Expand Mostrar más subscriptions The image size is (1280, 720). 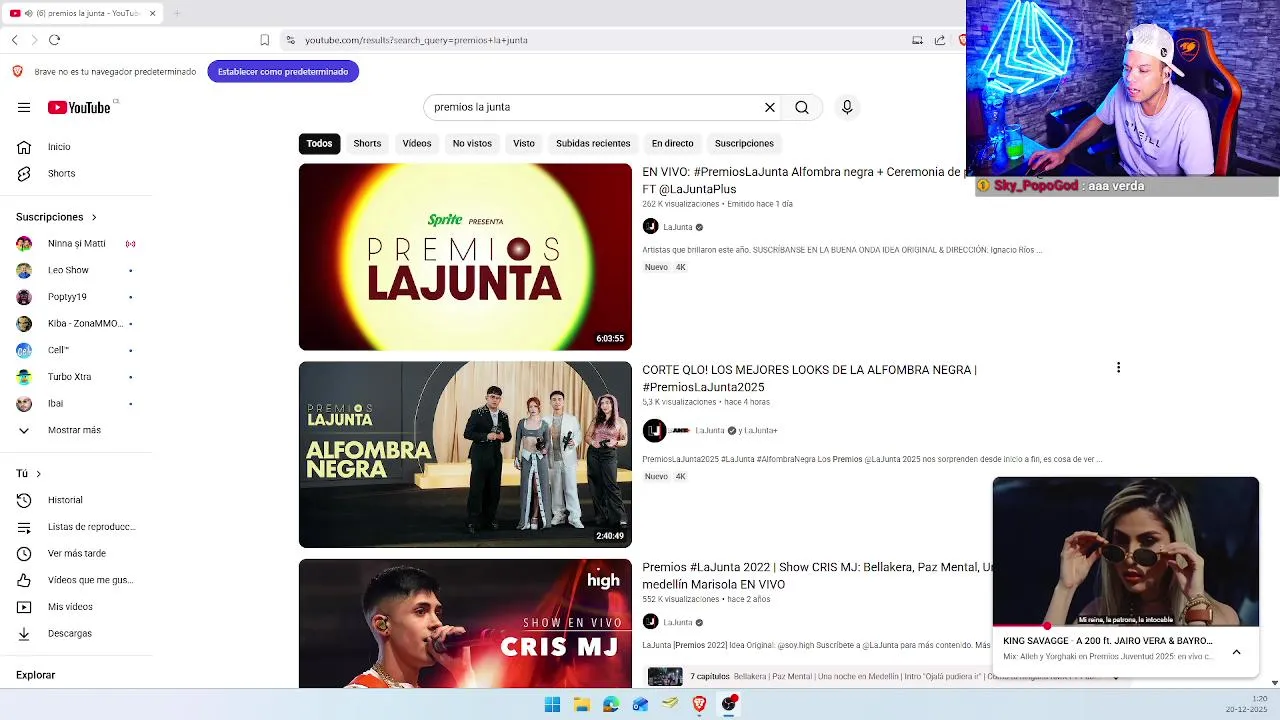pyautogui.click(x=75, y=430)
